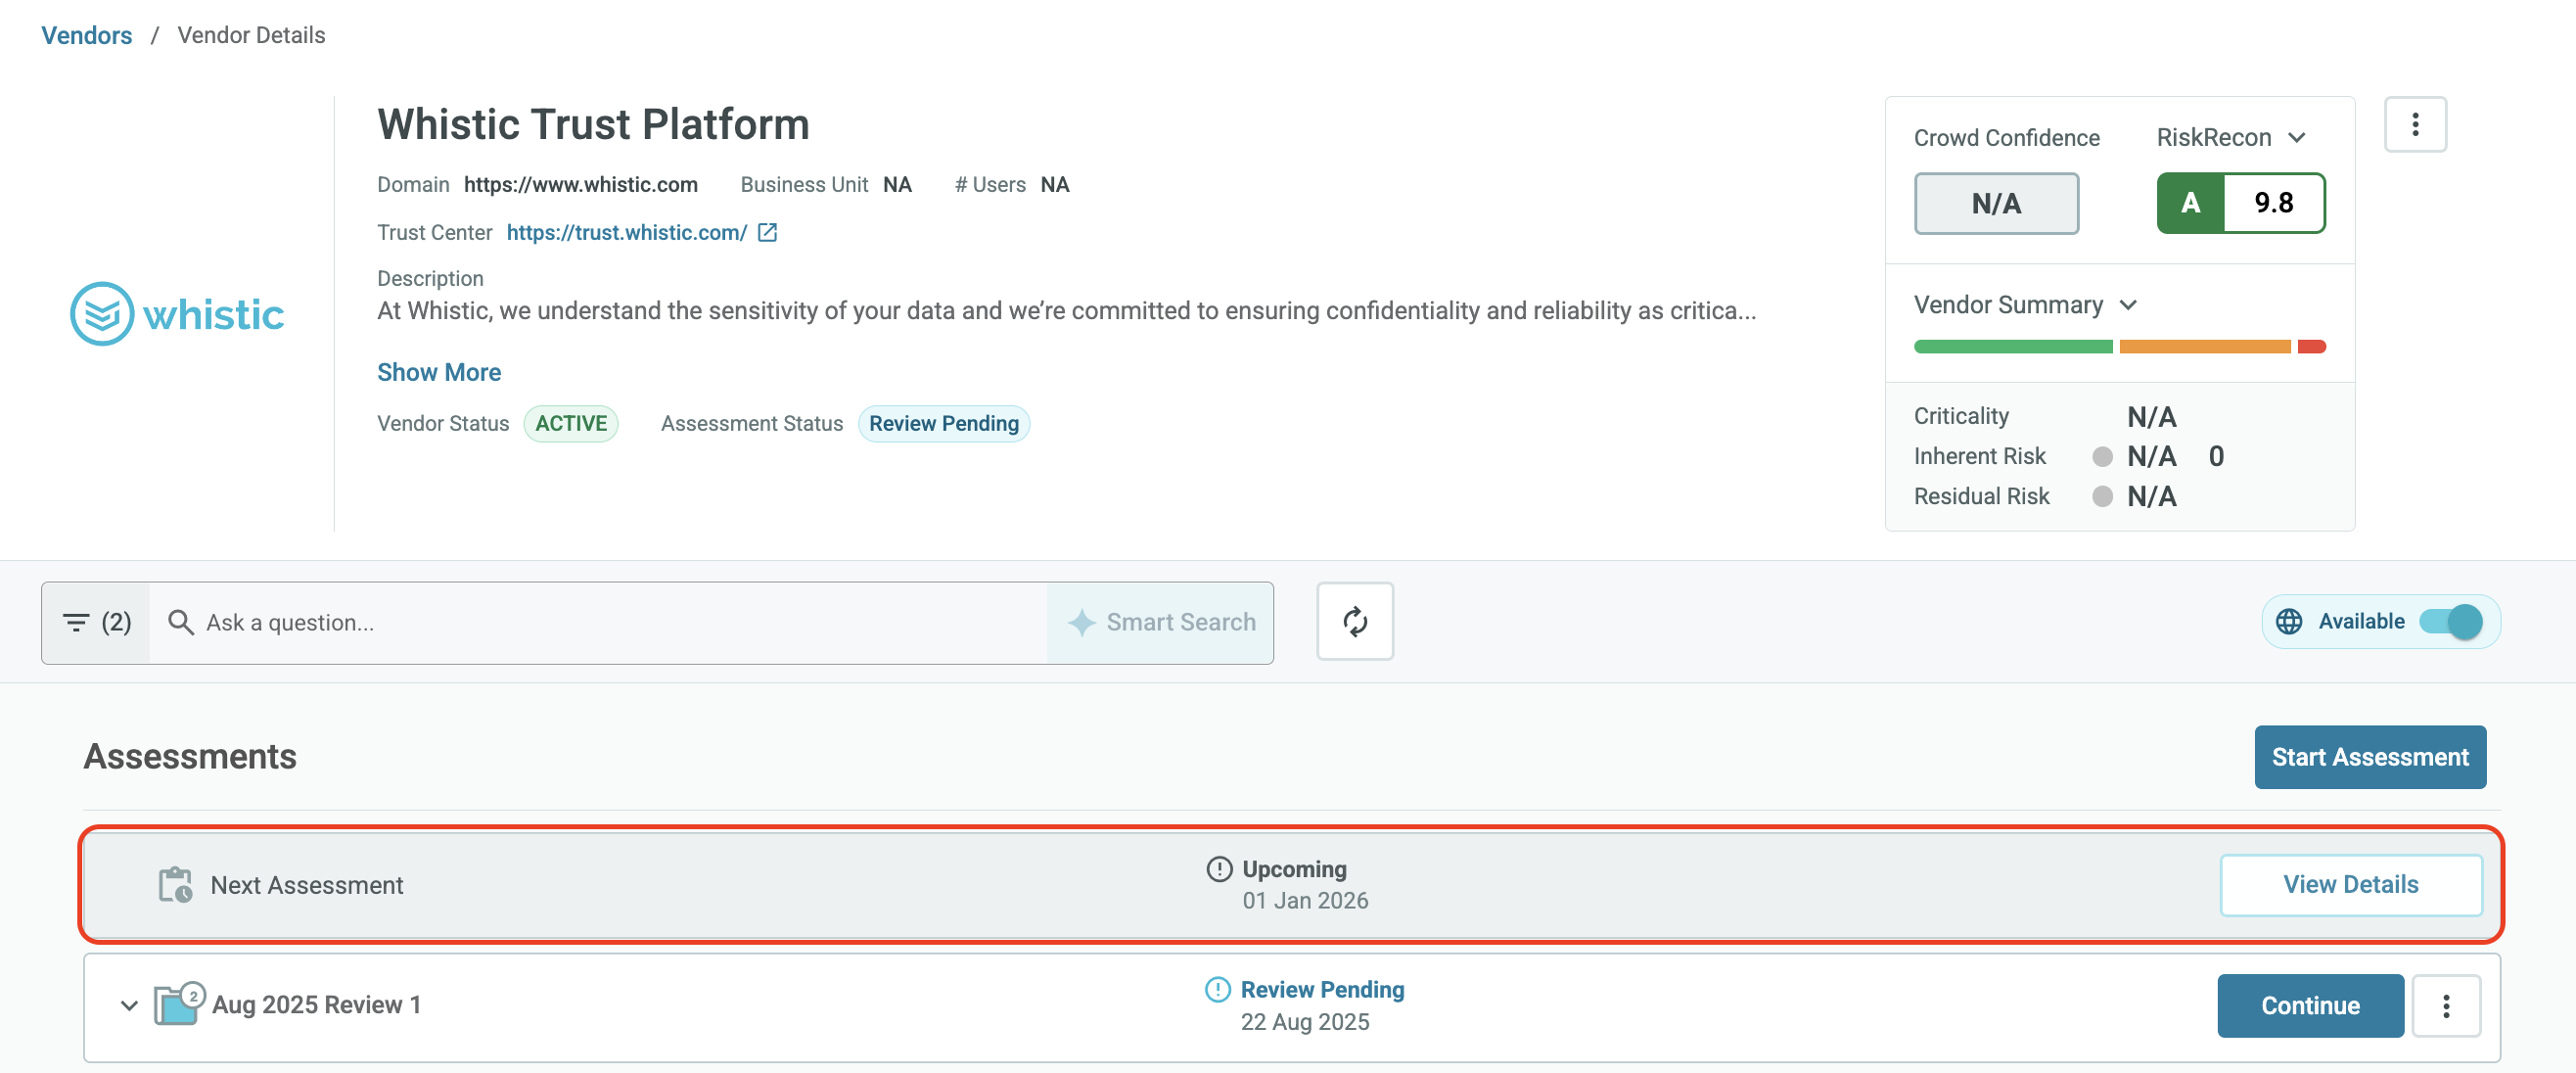Click the green Vendor Summary bar segment

[x=2013, y=347]
